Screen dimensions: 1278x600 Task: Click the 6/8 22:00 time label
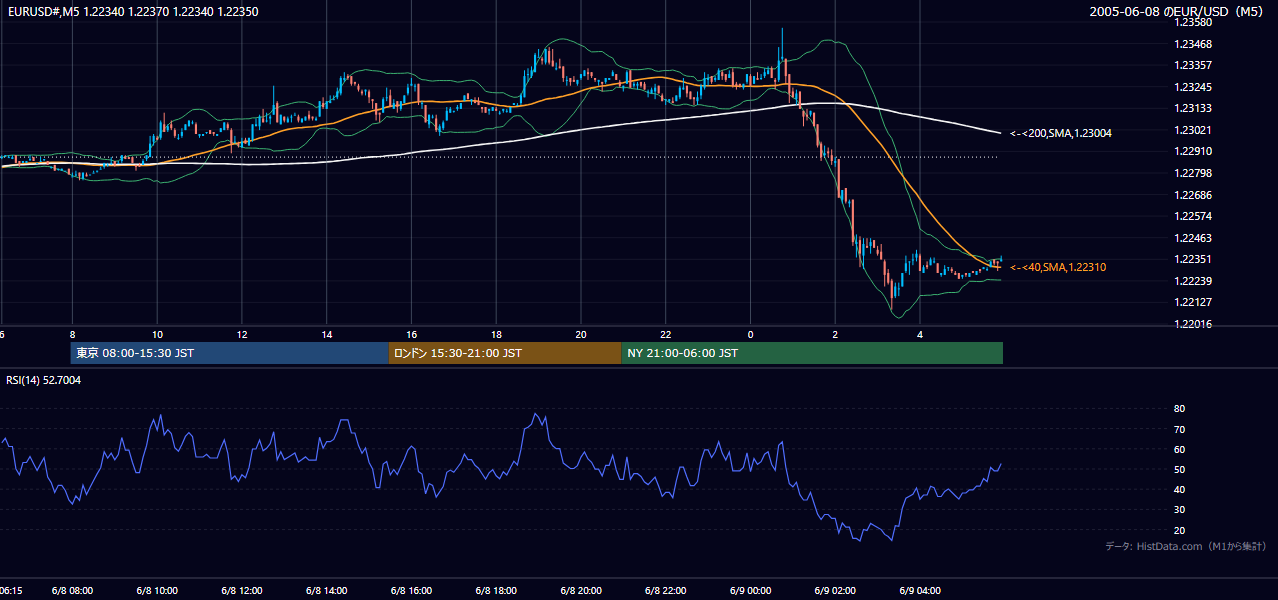point(666,590)
